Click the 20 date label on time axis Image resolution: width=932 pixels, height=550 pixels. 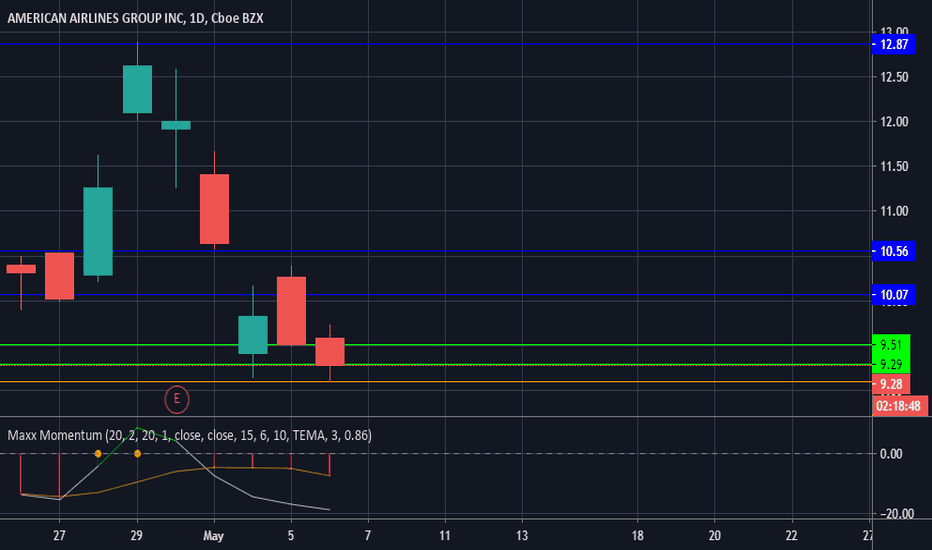pyautogui.click(x=714, y=535)
